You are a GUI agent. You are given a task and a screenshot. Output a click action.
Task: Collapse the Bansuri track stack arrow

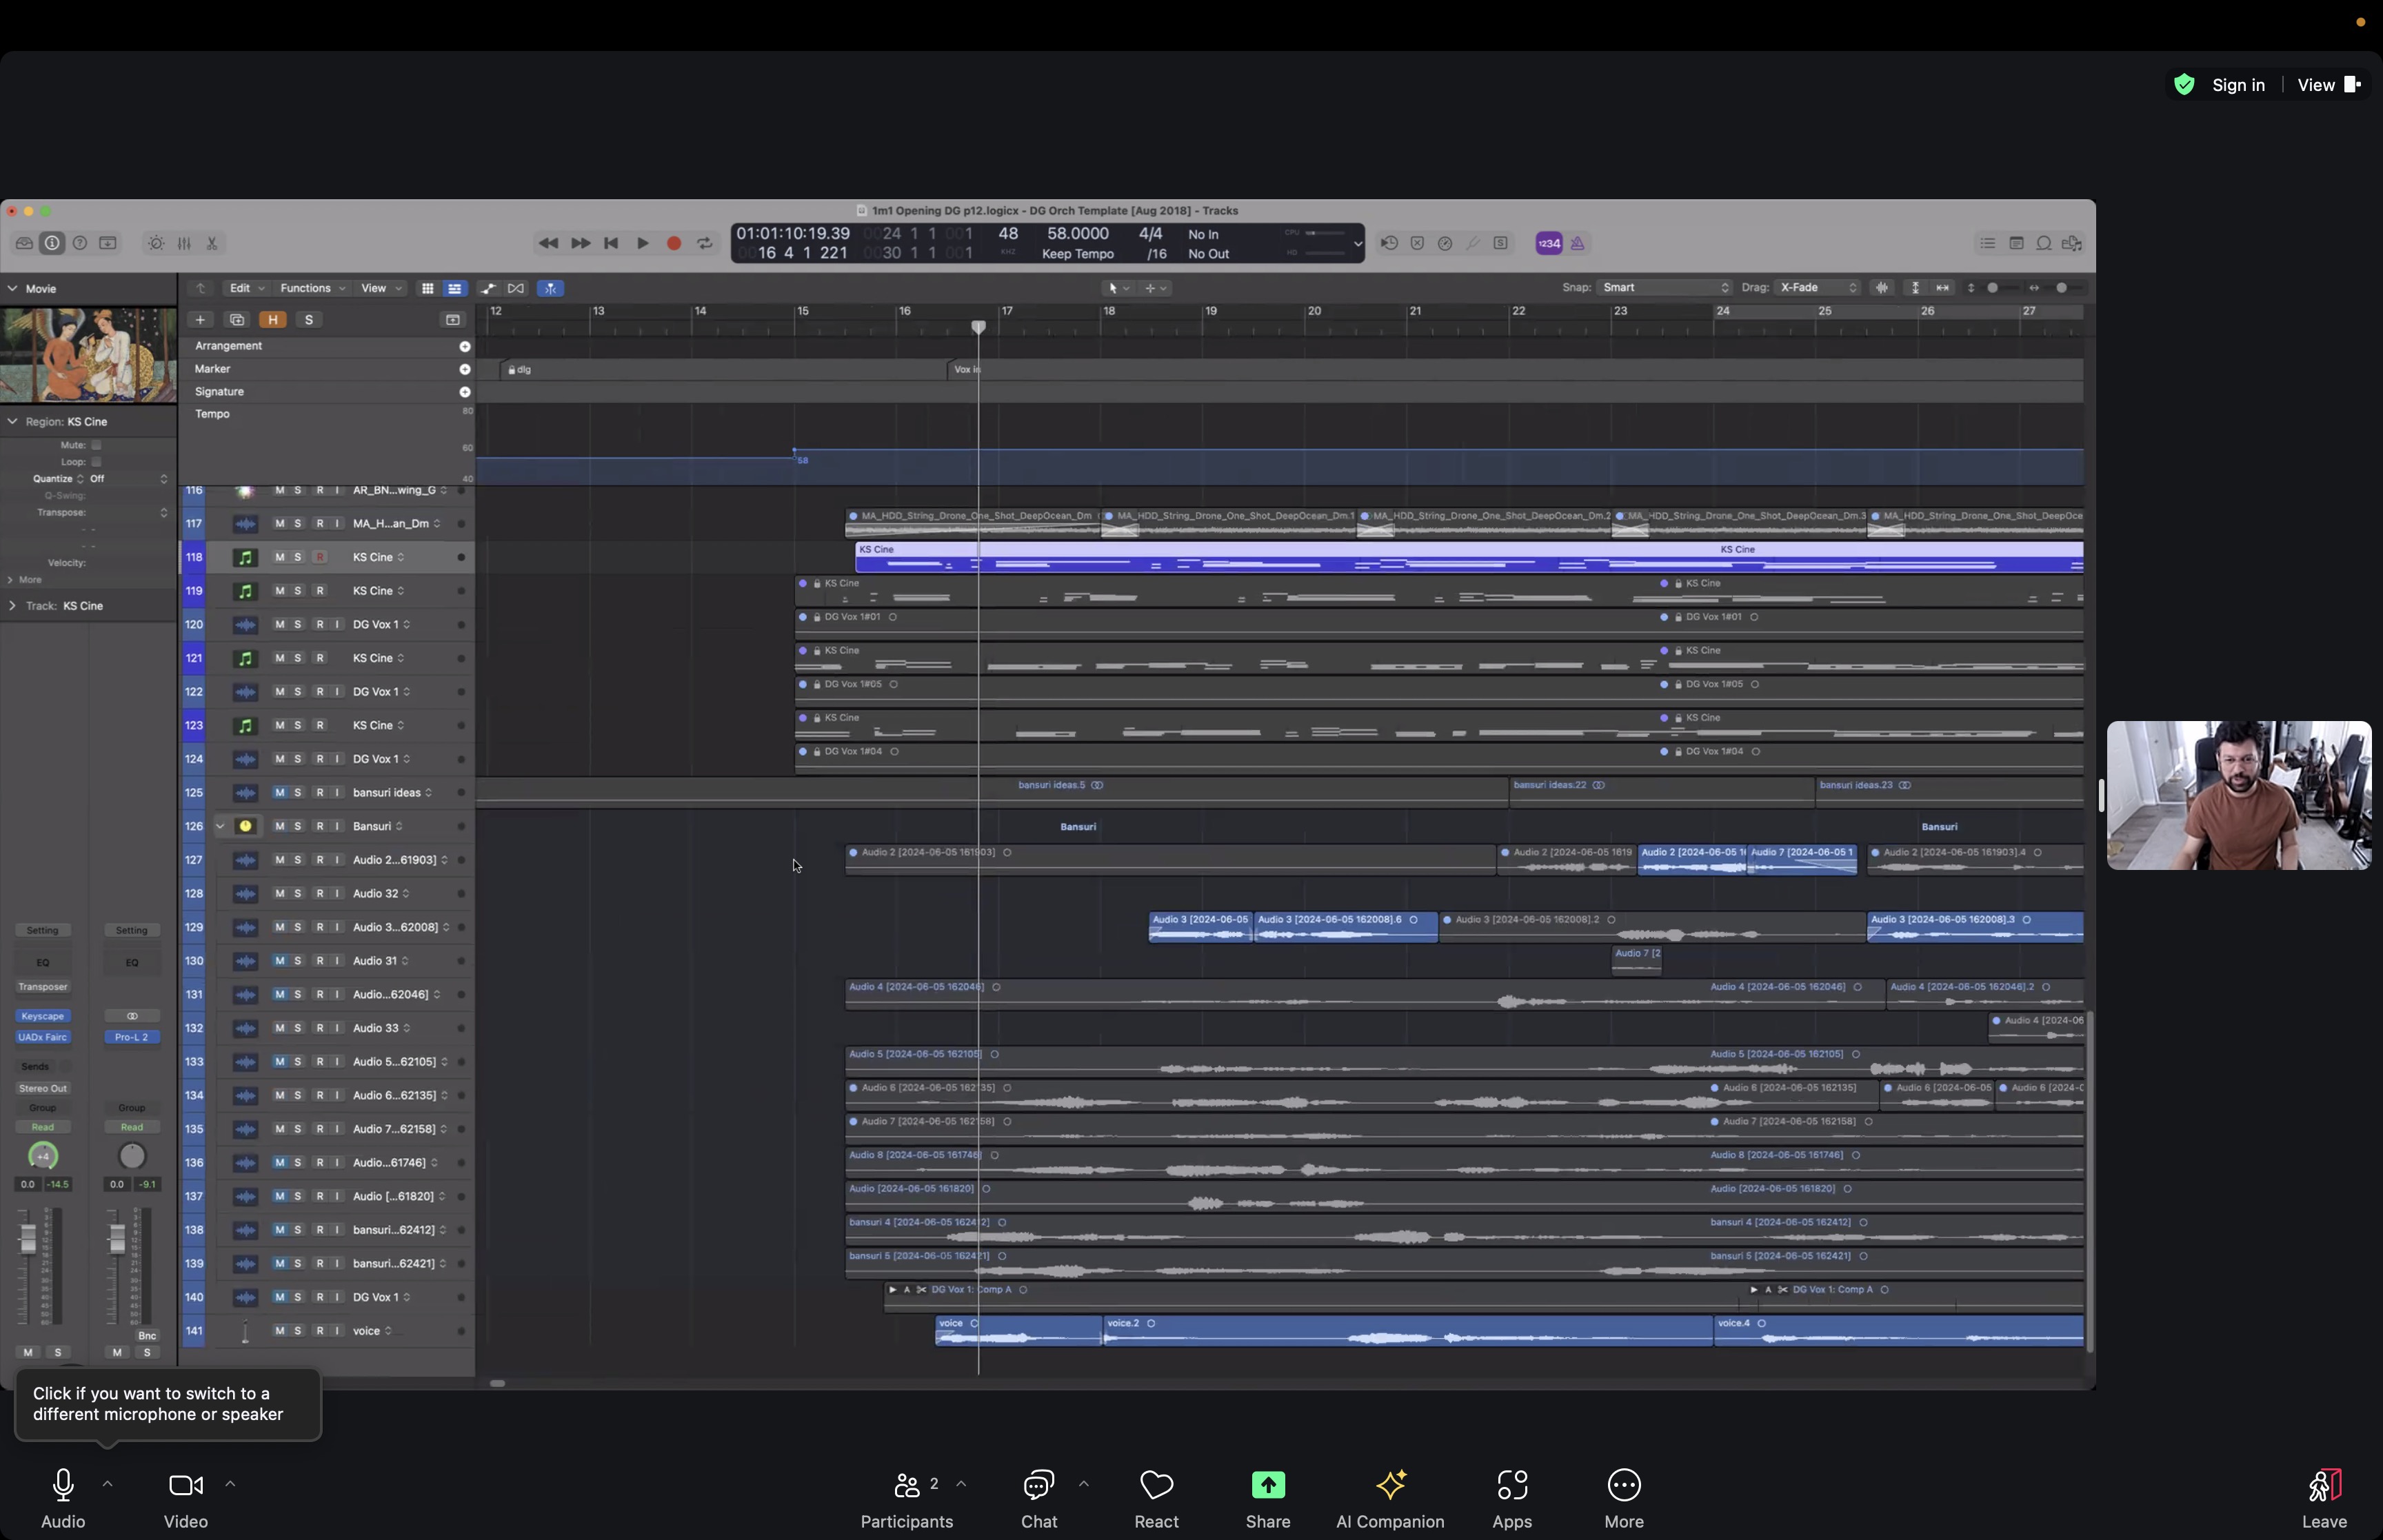tap(220, 826)
